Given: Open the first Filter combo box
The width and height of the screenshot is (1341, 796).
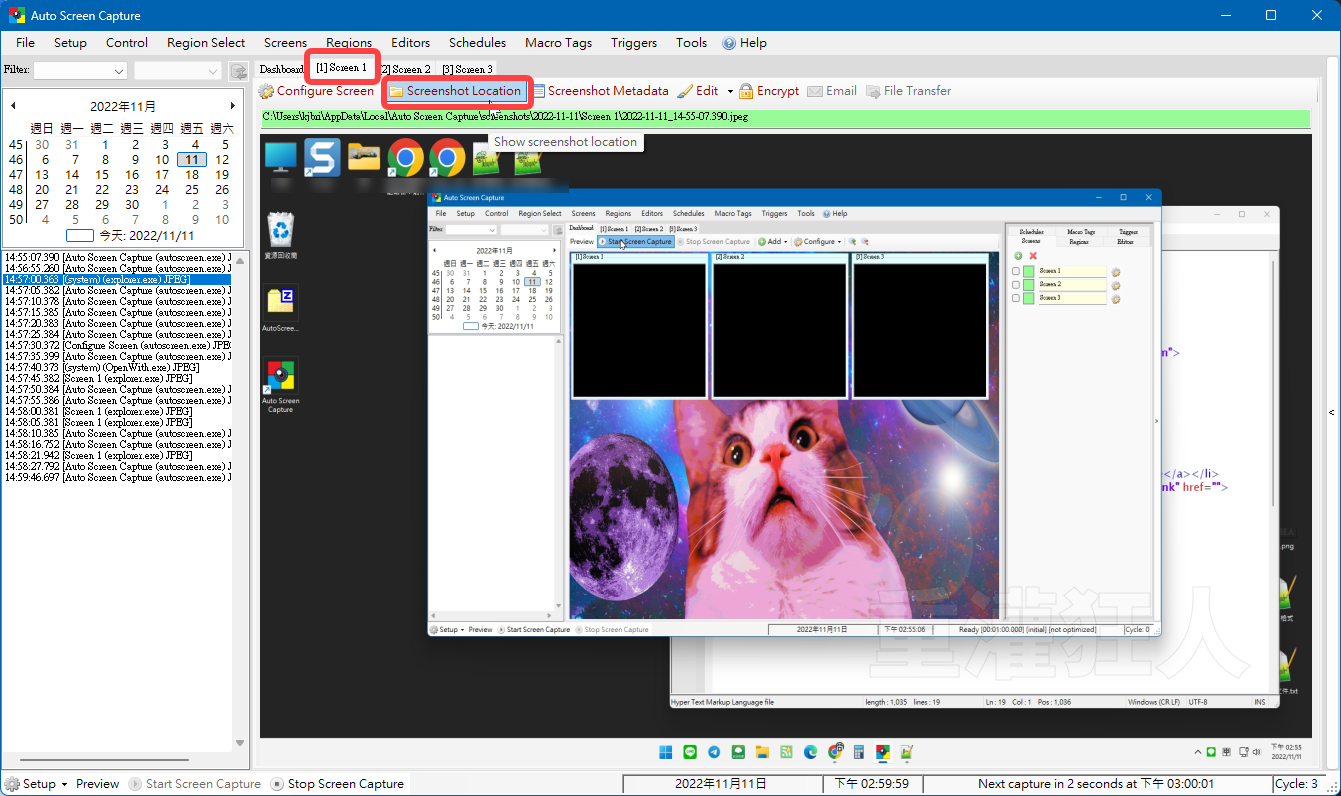Looking at the screenshot, I should click(x=80, y=71).
